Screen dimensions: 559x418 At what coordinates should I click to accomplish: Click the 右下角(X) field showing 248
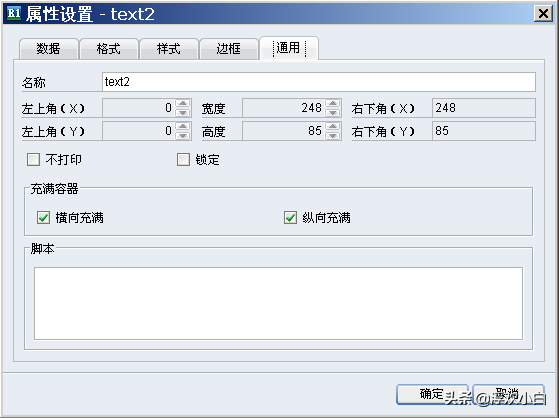(x=484, y=108)
